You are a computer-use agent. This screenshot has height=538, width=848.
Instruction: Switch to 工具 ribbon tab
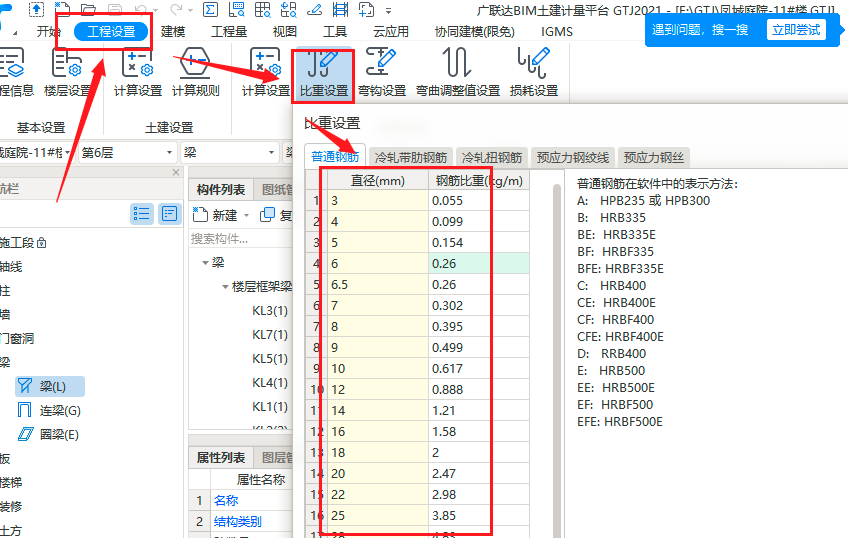[335, 31]
